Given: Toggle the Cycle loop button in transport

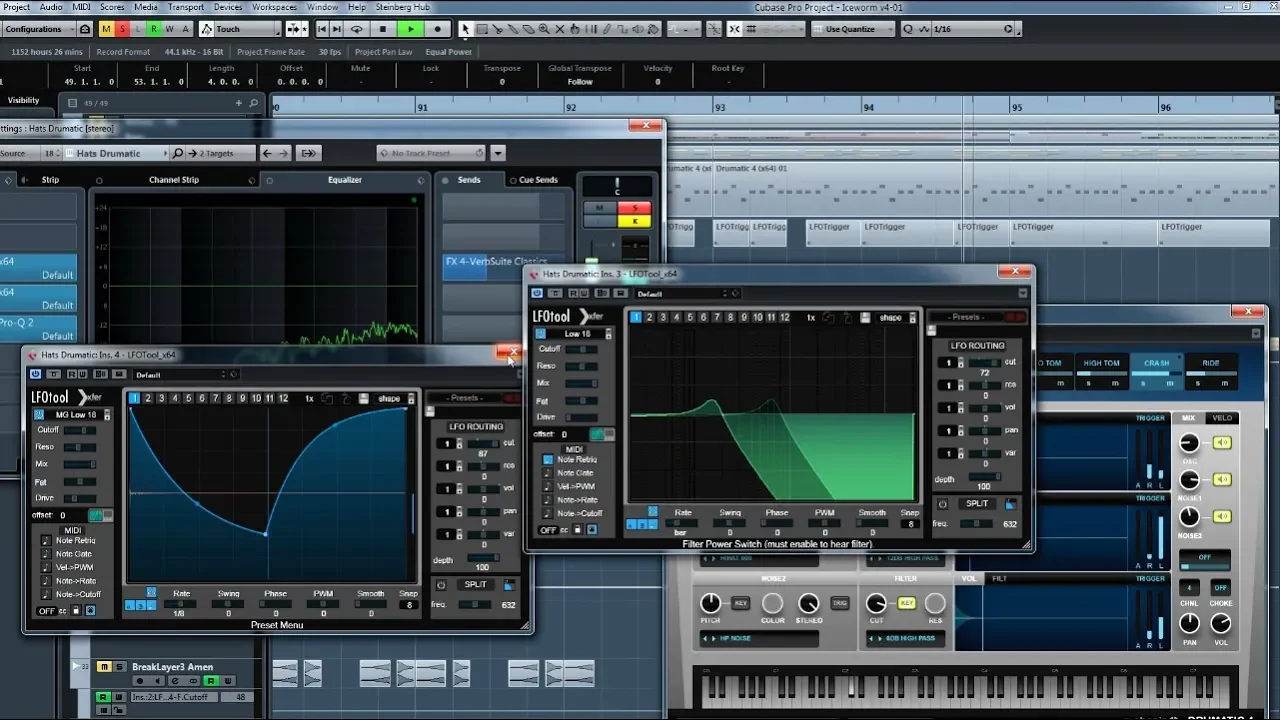Looking at the screenshot, I should click(357, 29).
